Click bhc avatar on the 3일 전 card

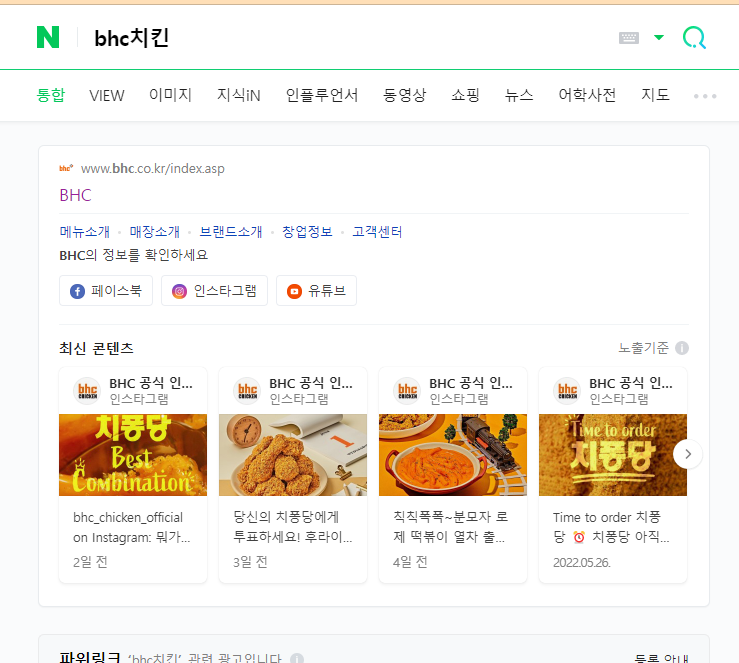point(247,391)
